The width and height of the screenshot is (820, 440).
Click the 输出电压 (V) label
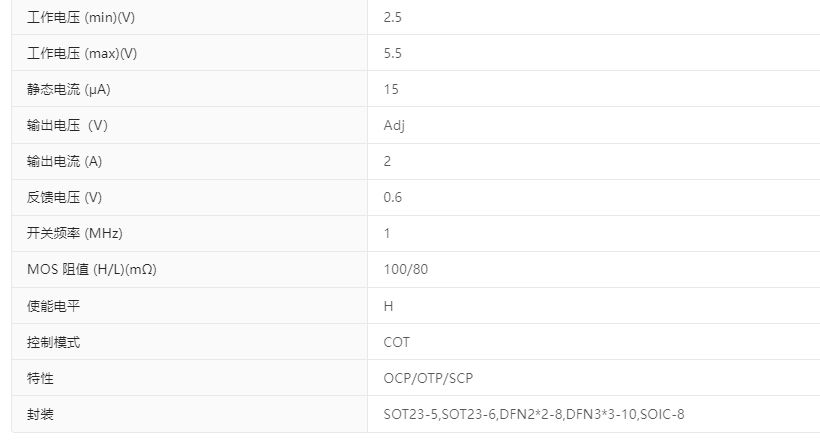[x=67, y=125]
